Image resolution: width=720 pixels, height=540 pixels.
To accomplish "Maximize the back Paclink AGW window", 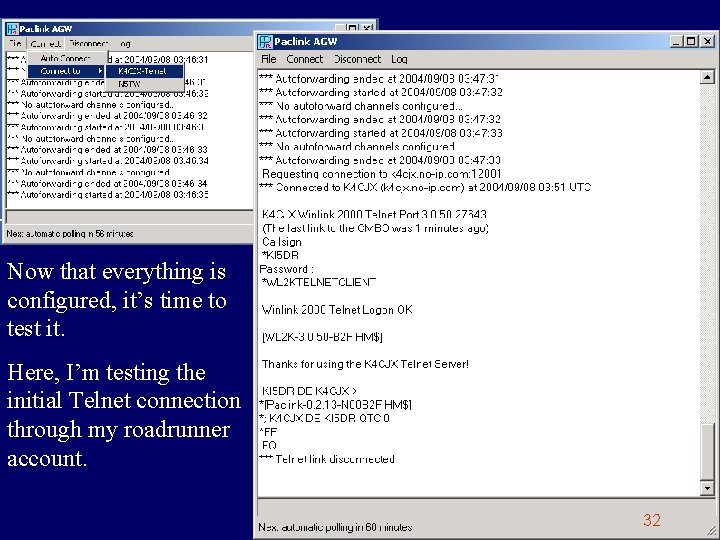I will coord(352,28).
